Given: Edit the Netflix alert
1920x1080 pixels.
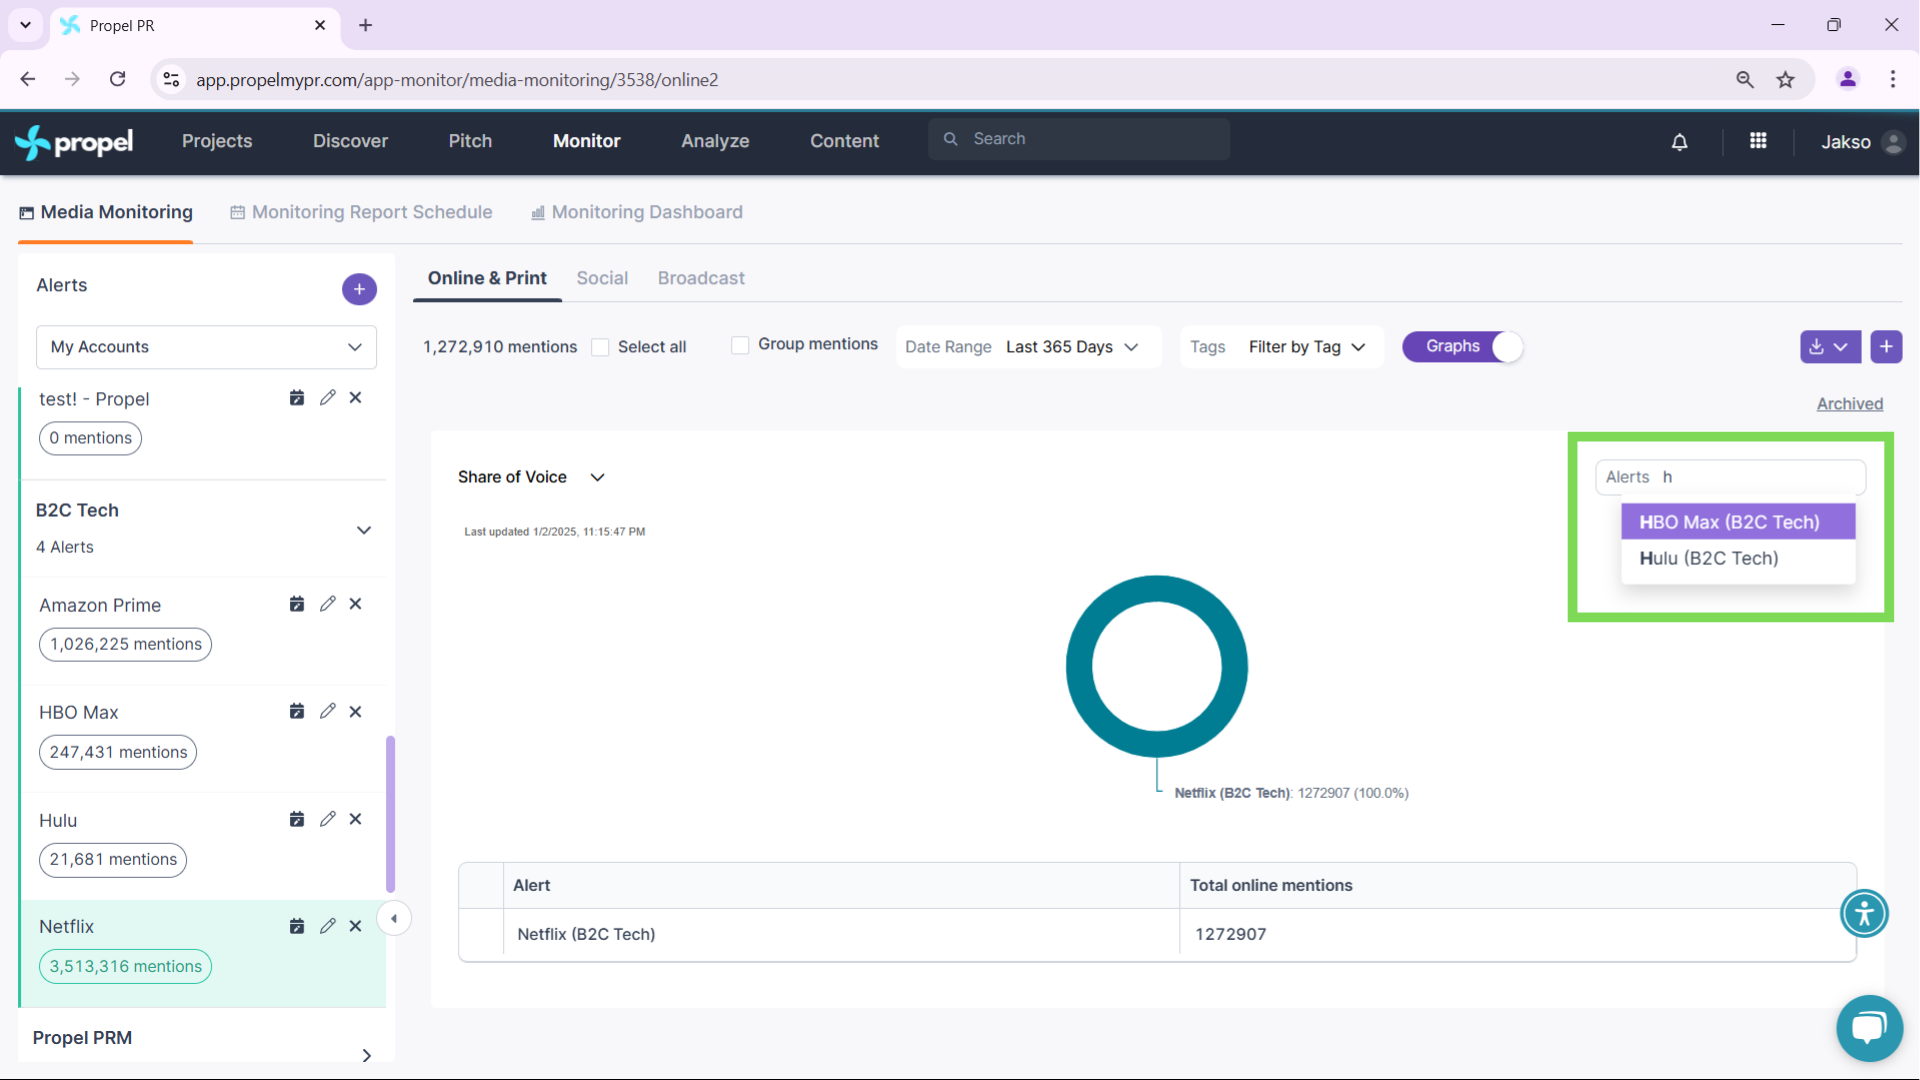Looking at the screenshot, I should (x=327, y=926).
